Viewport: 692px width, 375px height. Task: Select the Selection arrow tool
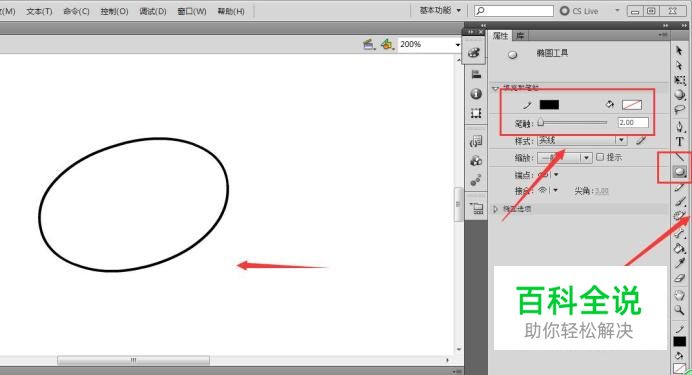click(679, 50)
